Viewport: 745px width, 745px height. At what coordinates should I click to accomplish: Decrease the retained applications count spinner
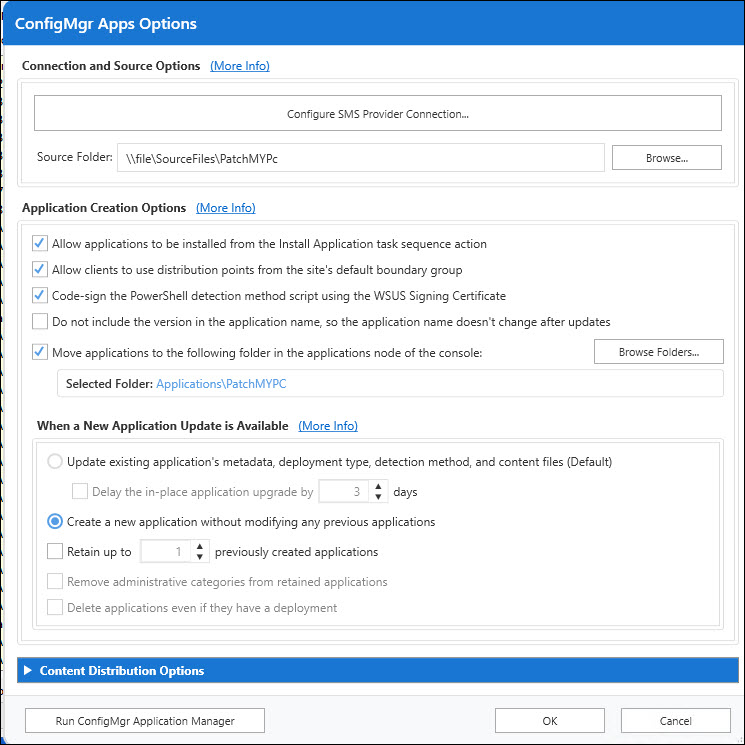click(200, 557)
